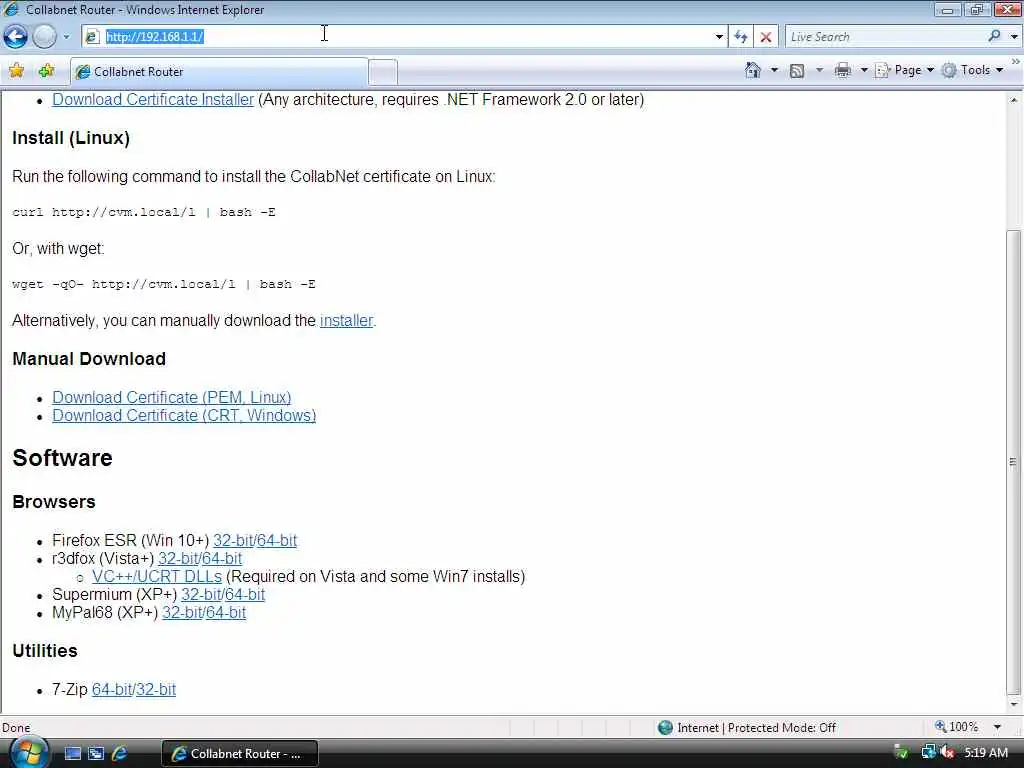1024x768 pixels.
Task: Download Supermium 64-bit
Action: (x=245, y=595)
